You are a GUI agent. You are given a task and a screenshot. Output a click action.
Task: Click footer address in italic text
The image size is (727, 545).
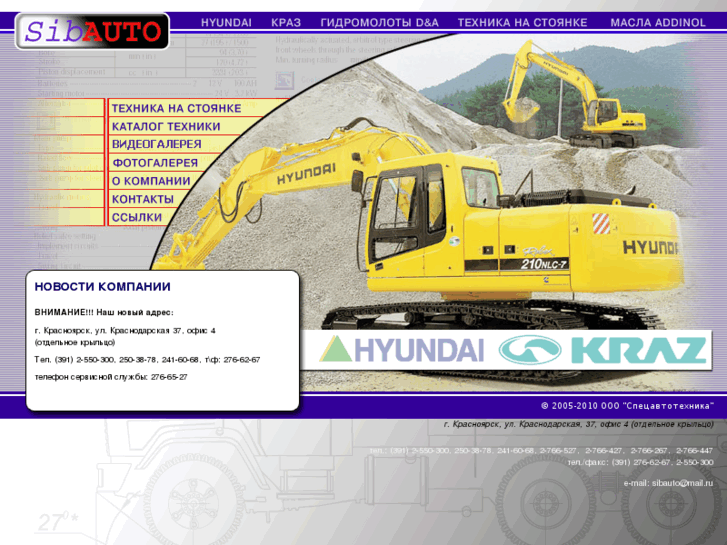[x=579, y=424]
